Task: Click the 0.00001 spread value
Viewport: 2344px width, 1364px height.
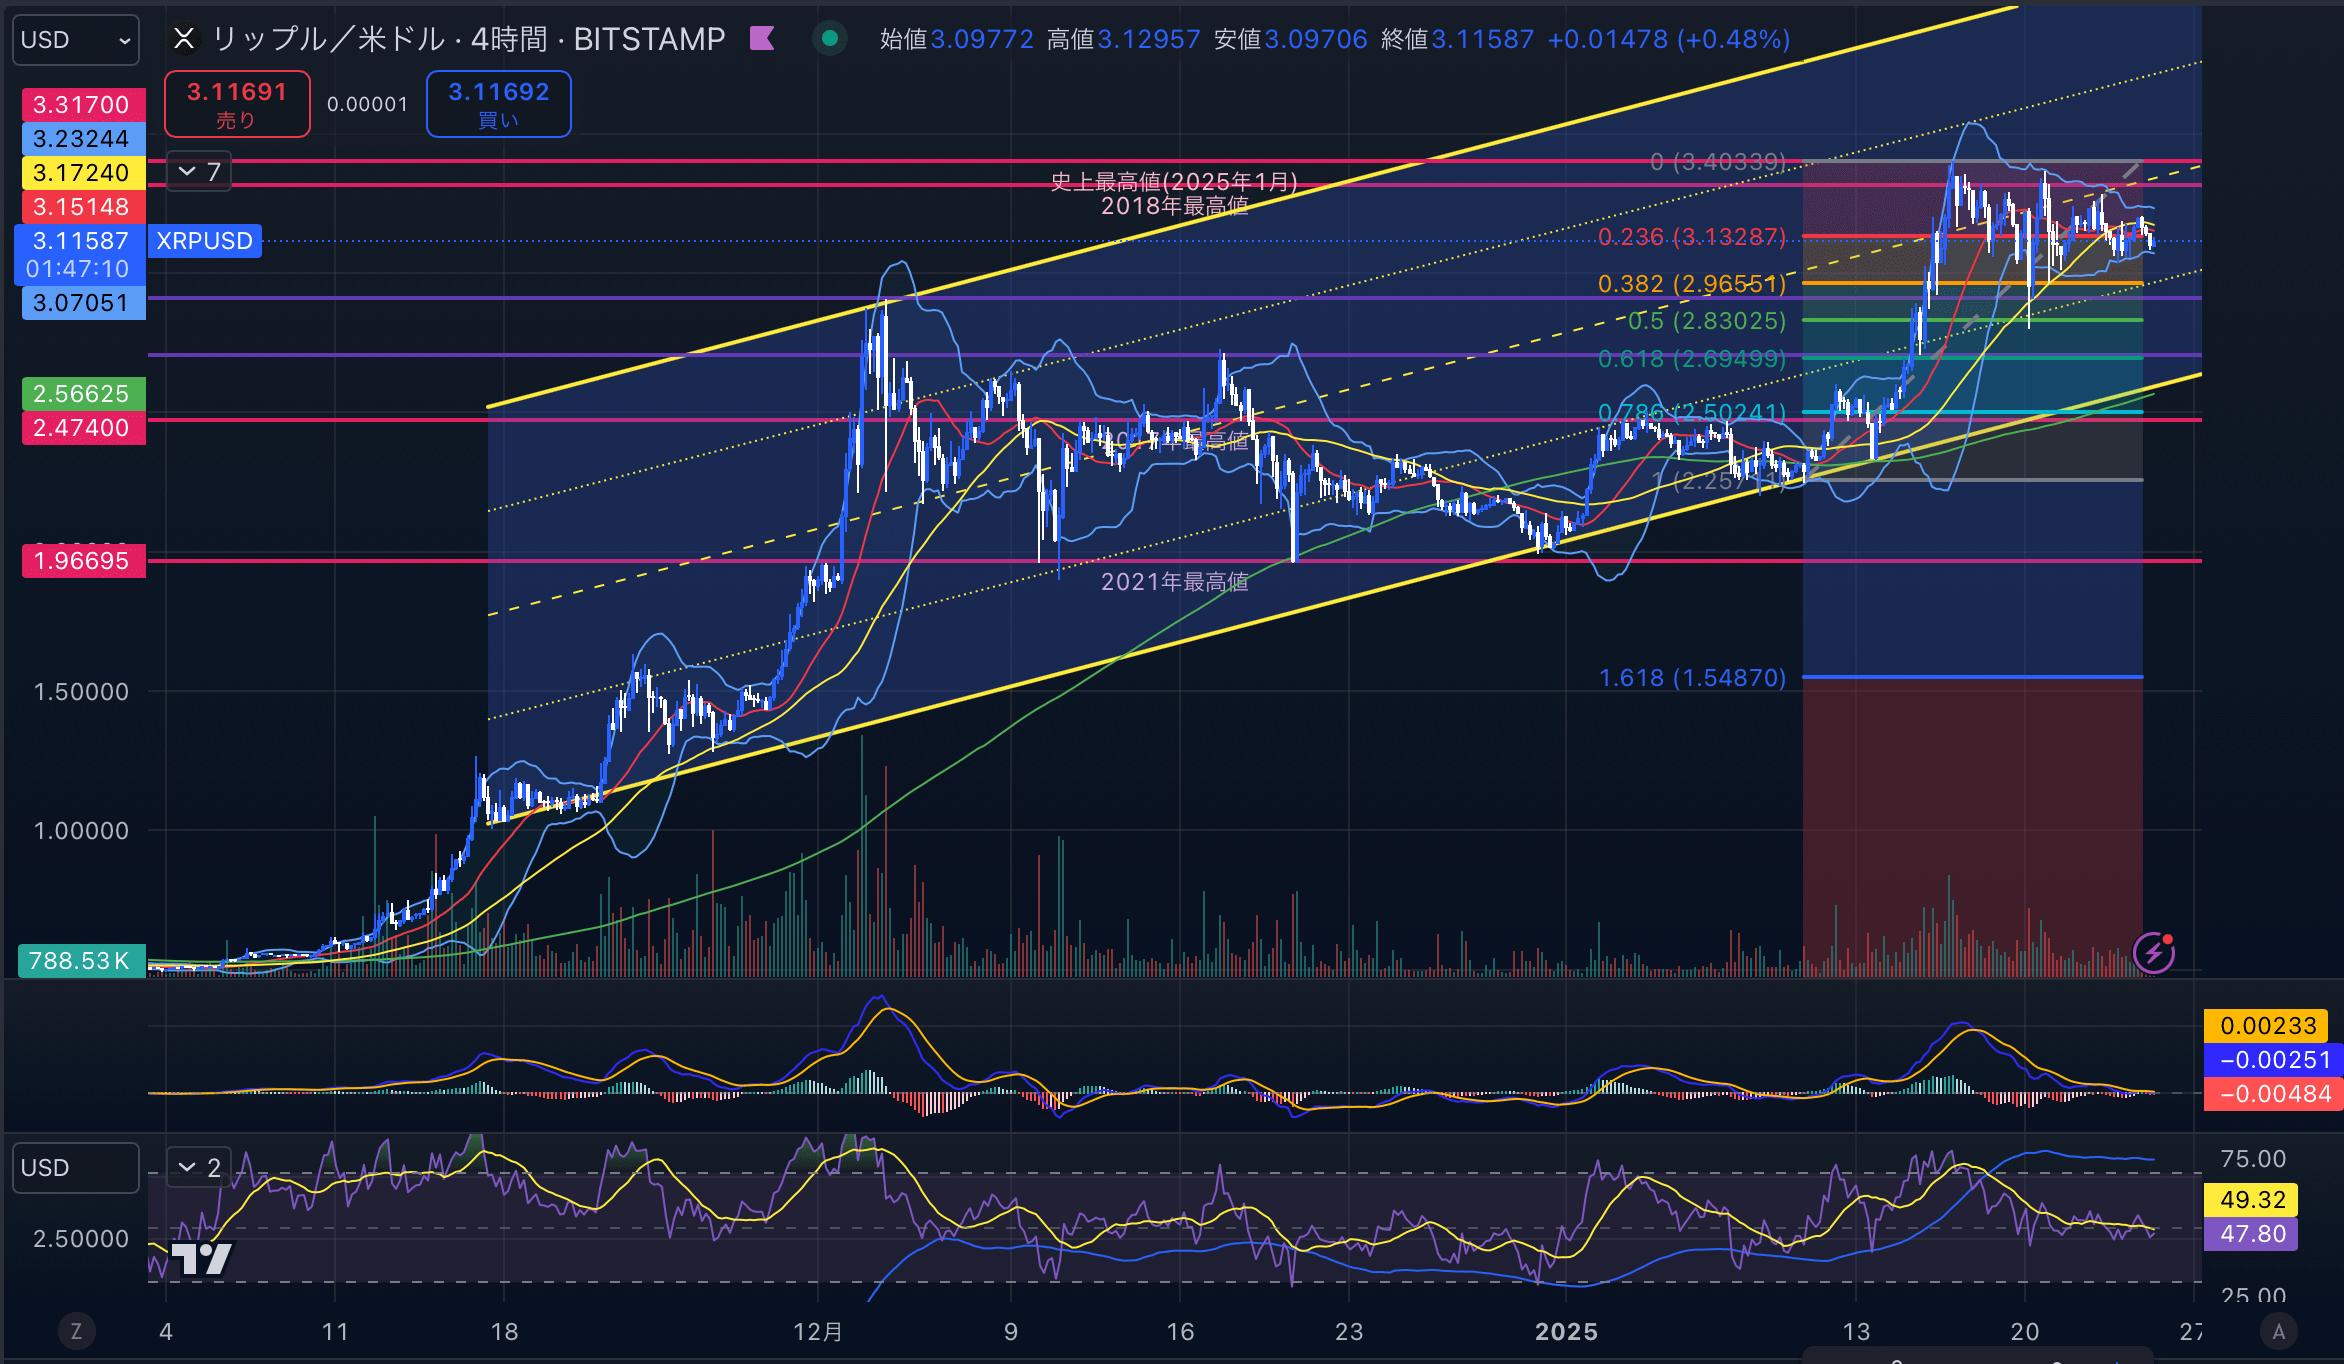Action: pos(368,104)
